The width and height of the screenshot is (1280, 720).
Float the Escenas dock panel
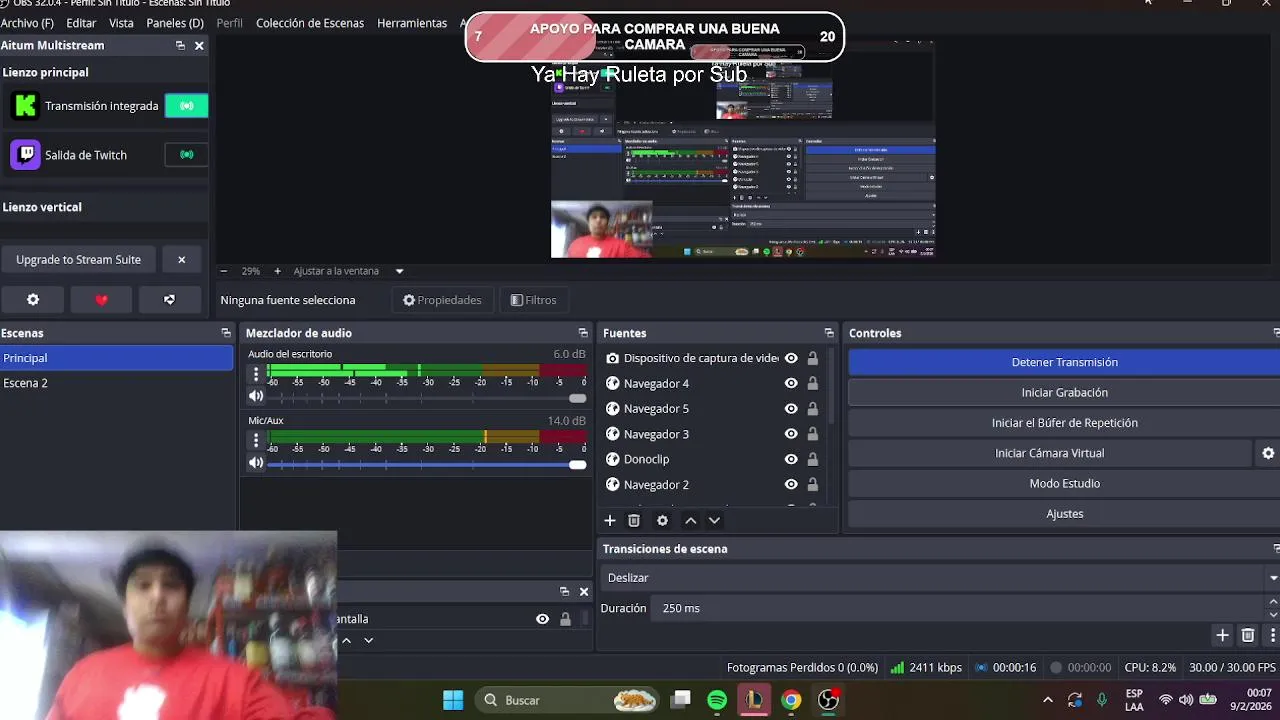point(226,333)
